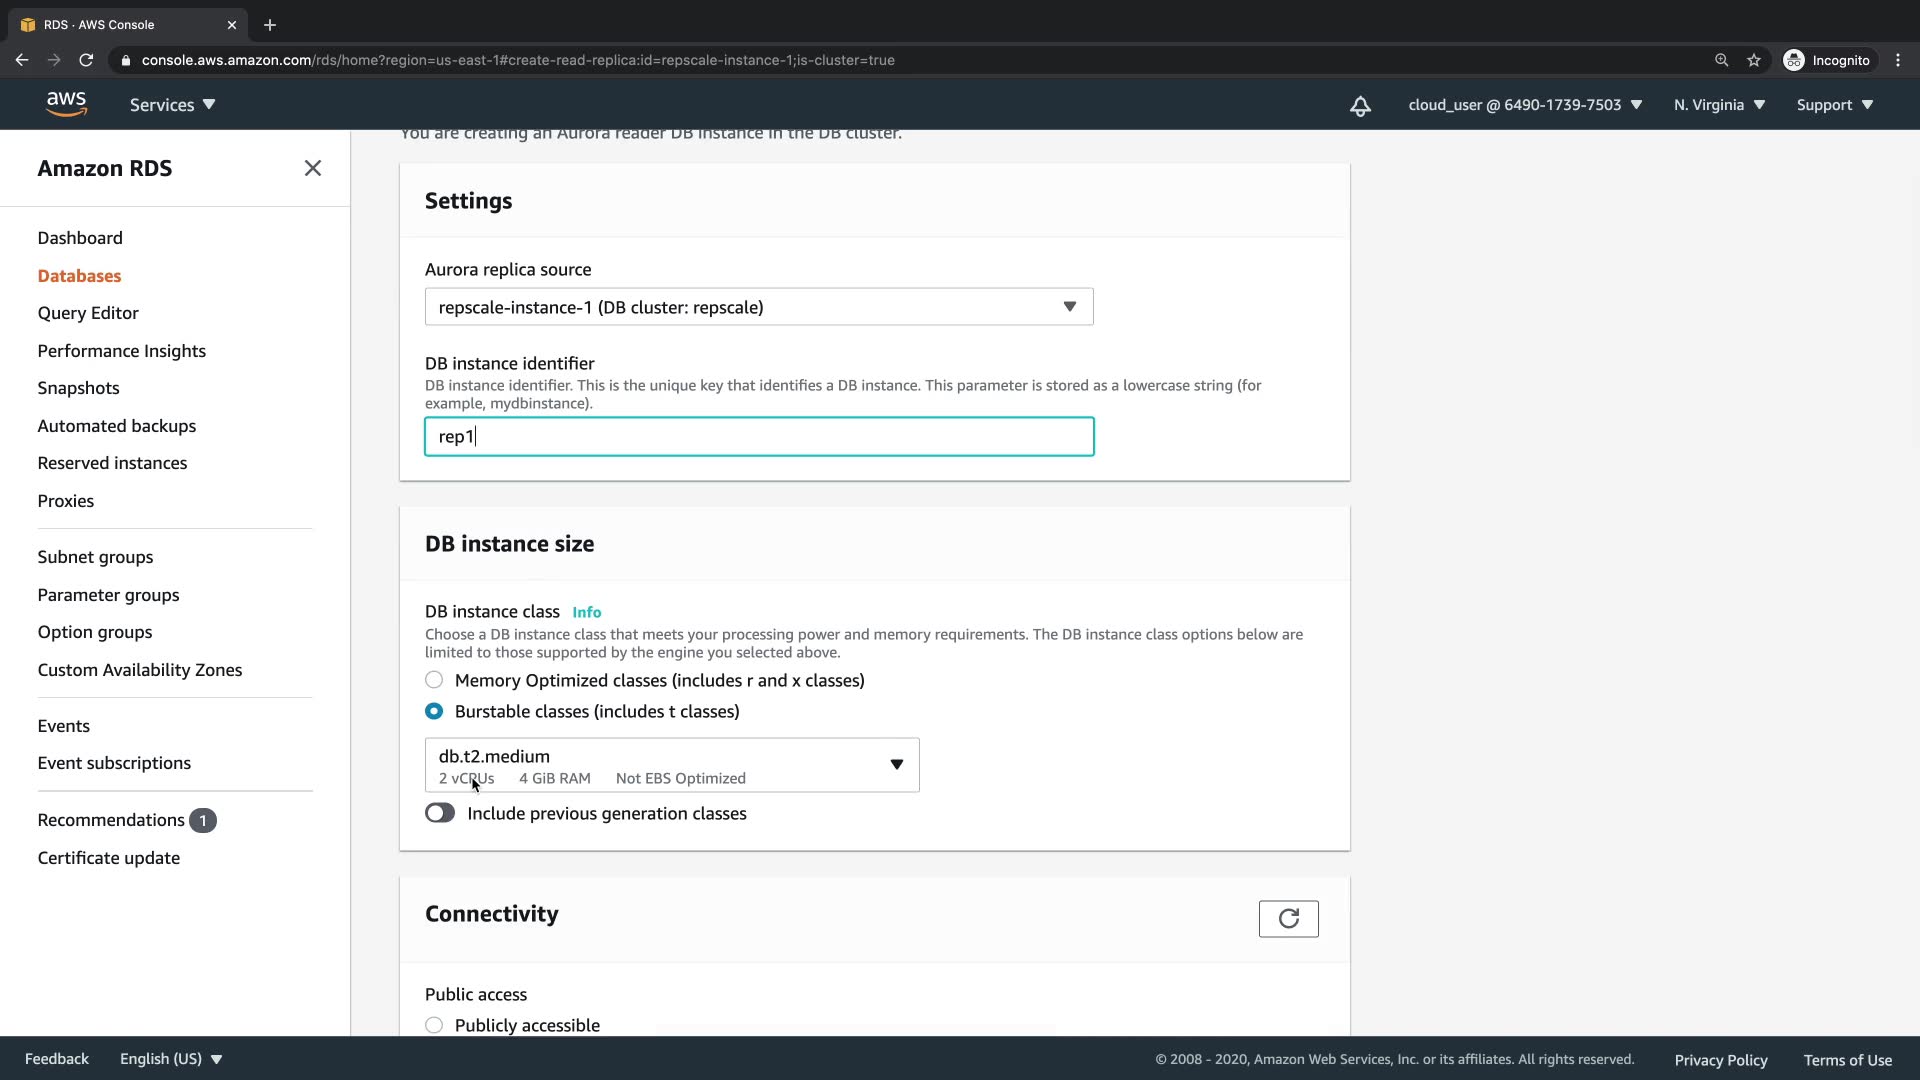Click the AWS logo home icon

[x=66, y=104]
